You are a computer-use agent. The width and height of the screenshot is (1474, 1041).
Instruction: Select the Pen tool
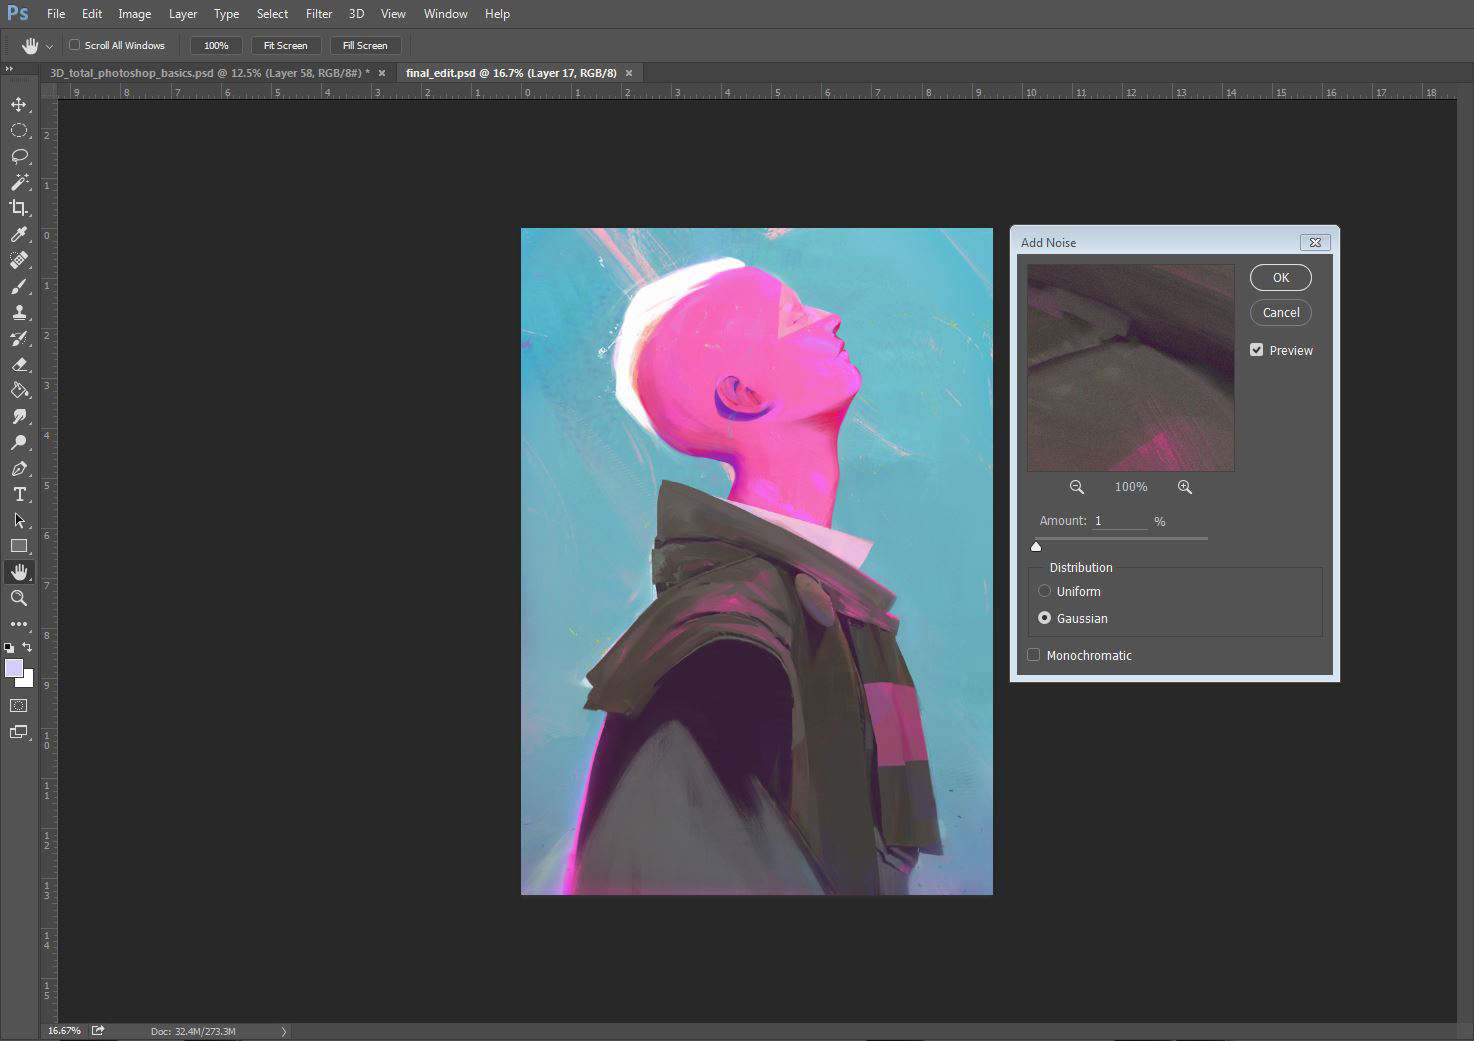pos(19,468)
